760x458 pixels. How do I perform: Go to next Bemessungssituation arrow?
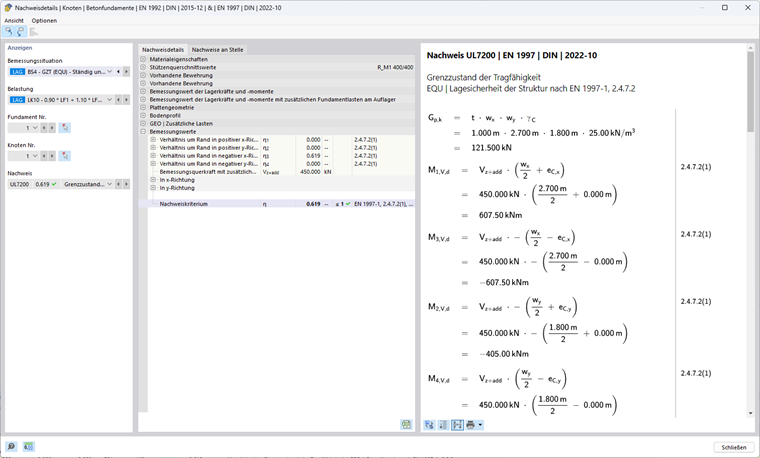click(x=127, y=72)
